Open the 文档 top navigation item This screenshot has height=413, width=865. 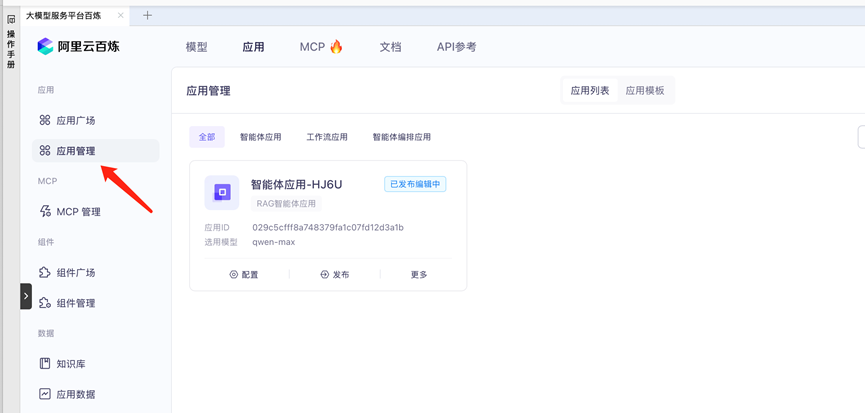tap(390, 47)
